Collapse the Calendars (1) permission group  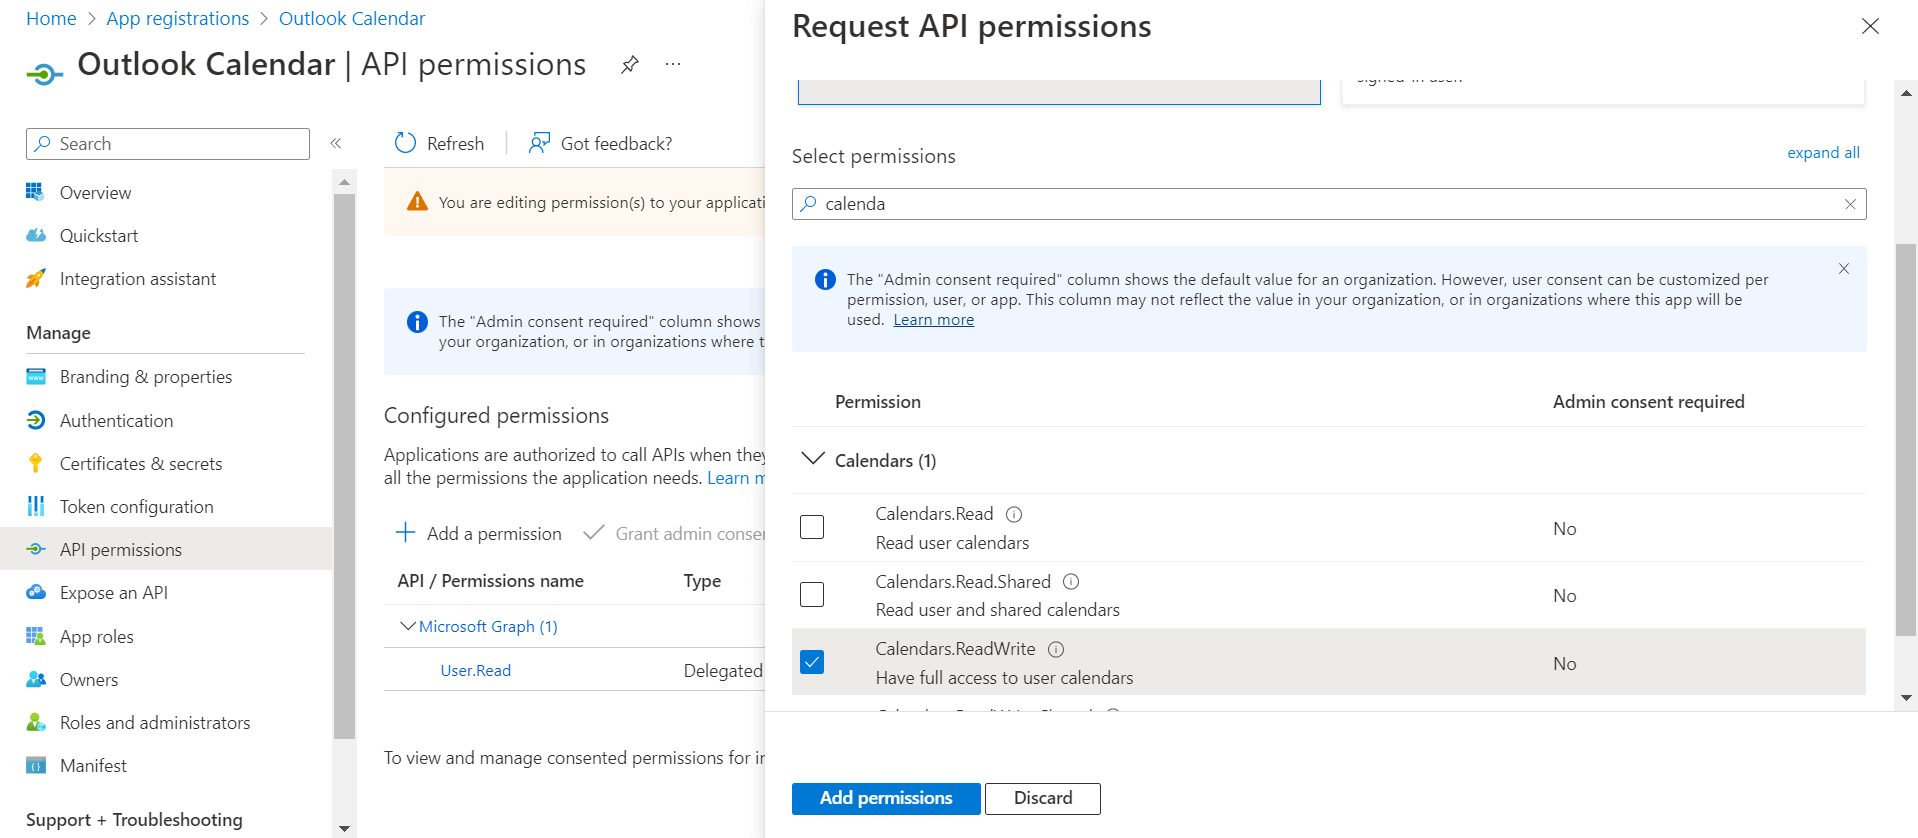[813, 459]
